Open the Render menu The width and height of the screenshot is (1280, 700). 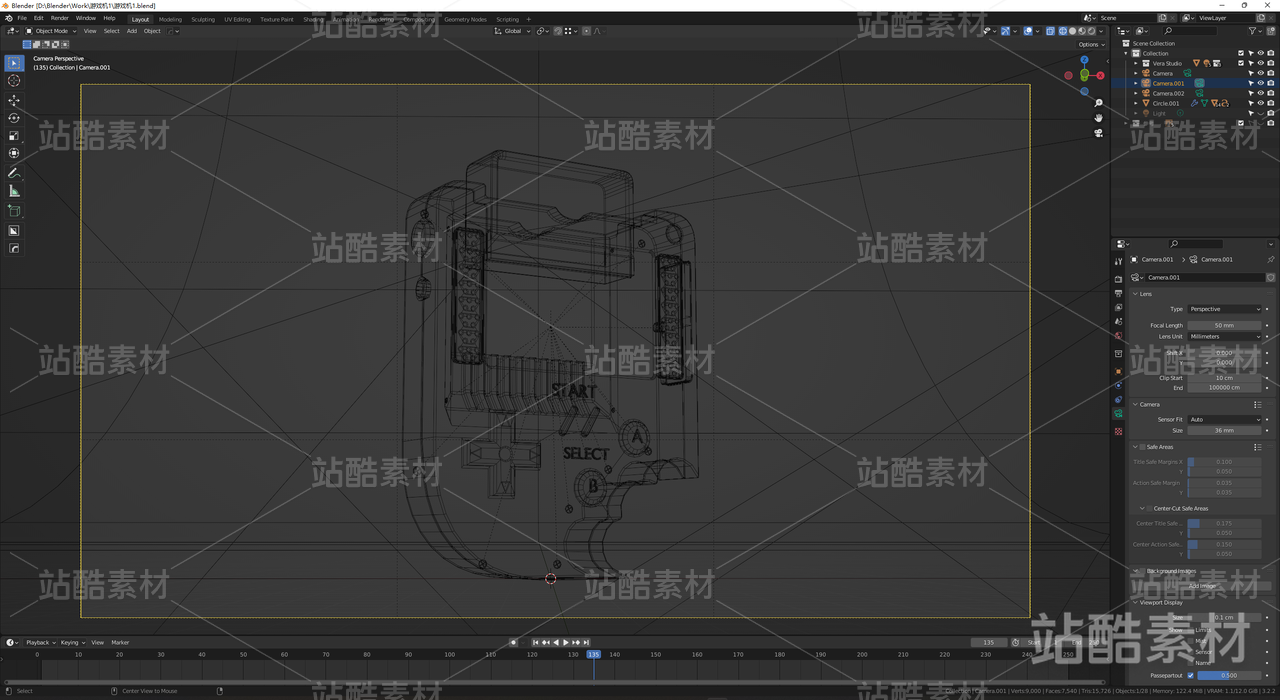60,18
